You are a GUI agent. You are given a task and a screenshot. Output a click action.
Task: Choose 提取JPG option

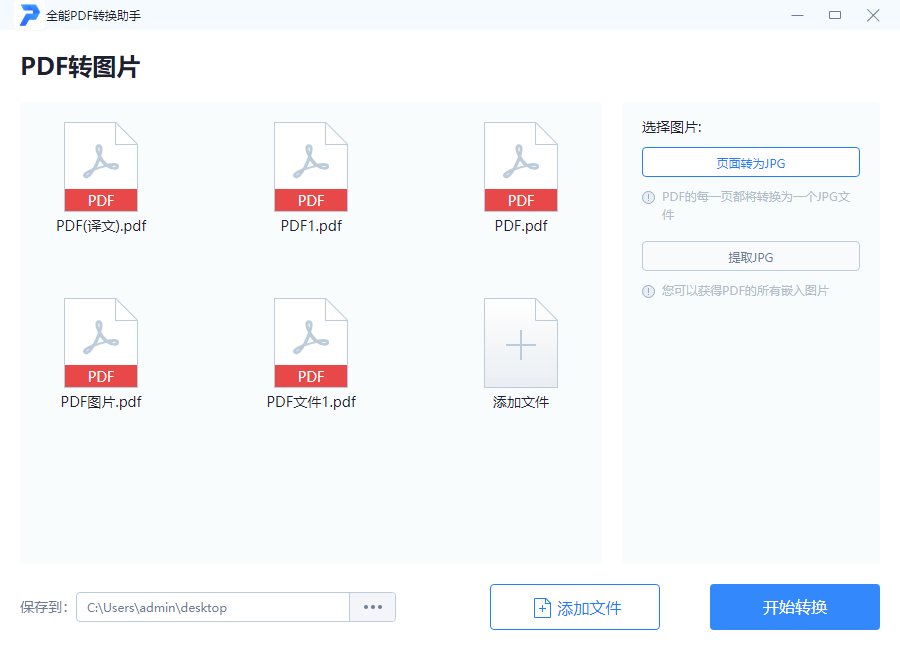[751, 256]
